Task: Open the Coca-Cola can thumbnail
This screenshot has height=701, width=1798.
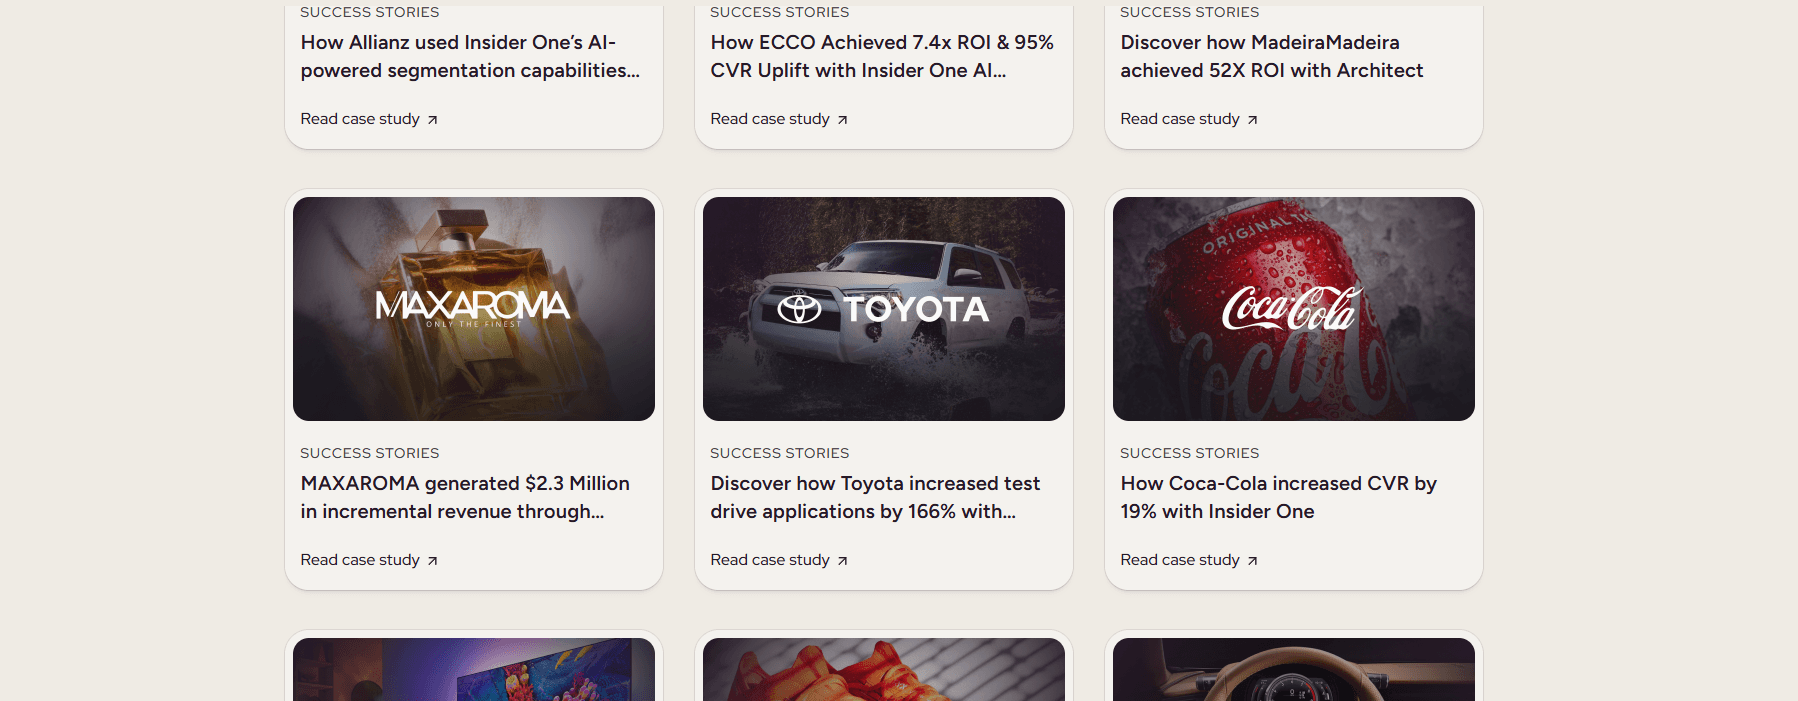Action: (1294, 309)
